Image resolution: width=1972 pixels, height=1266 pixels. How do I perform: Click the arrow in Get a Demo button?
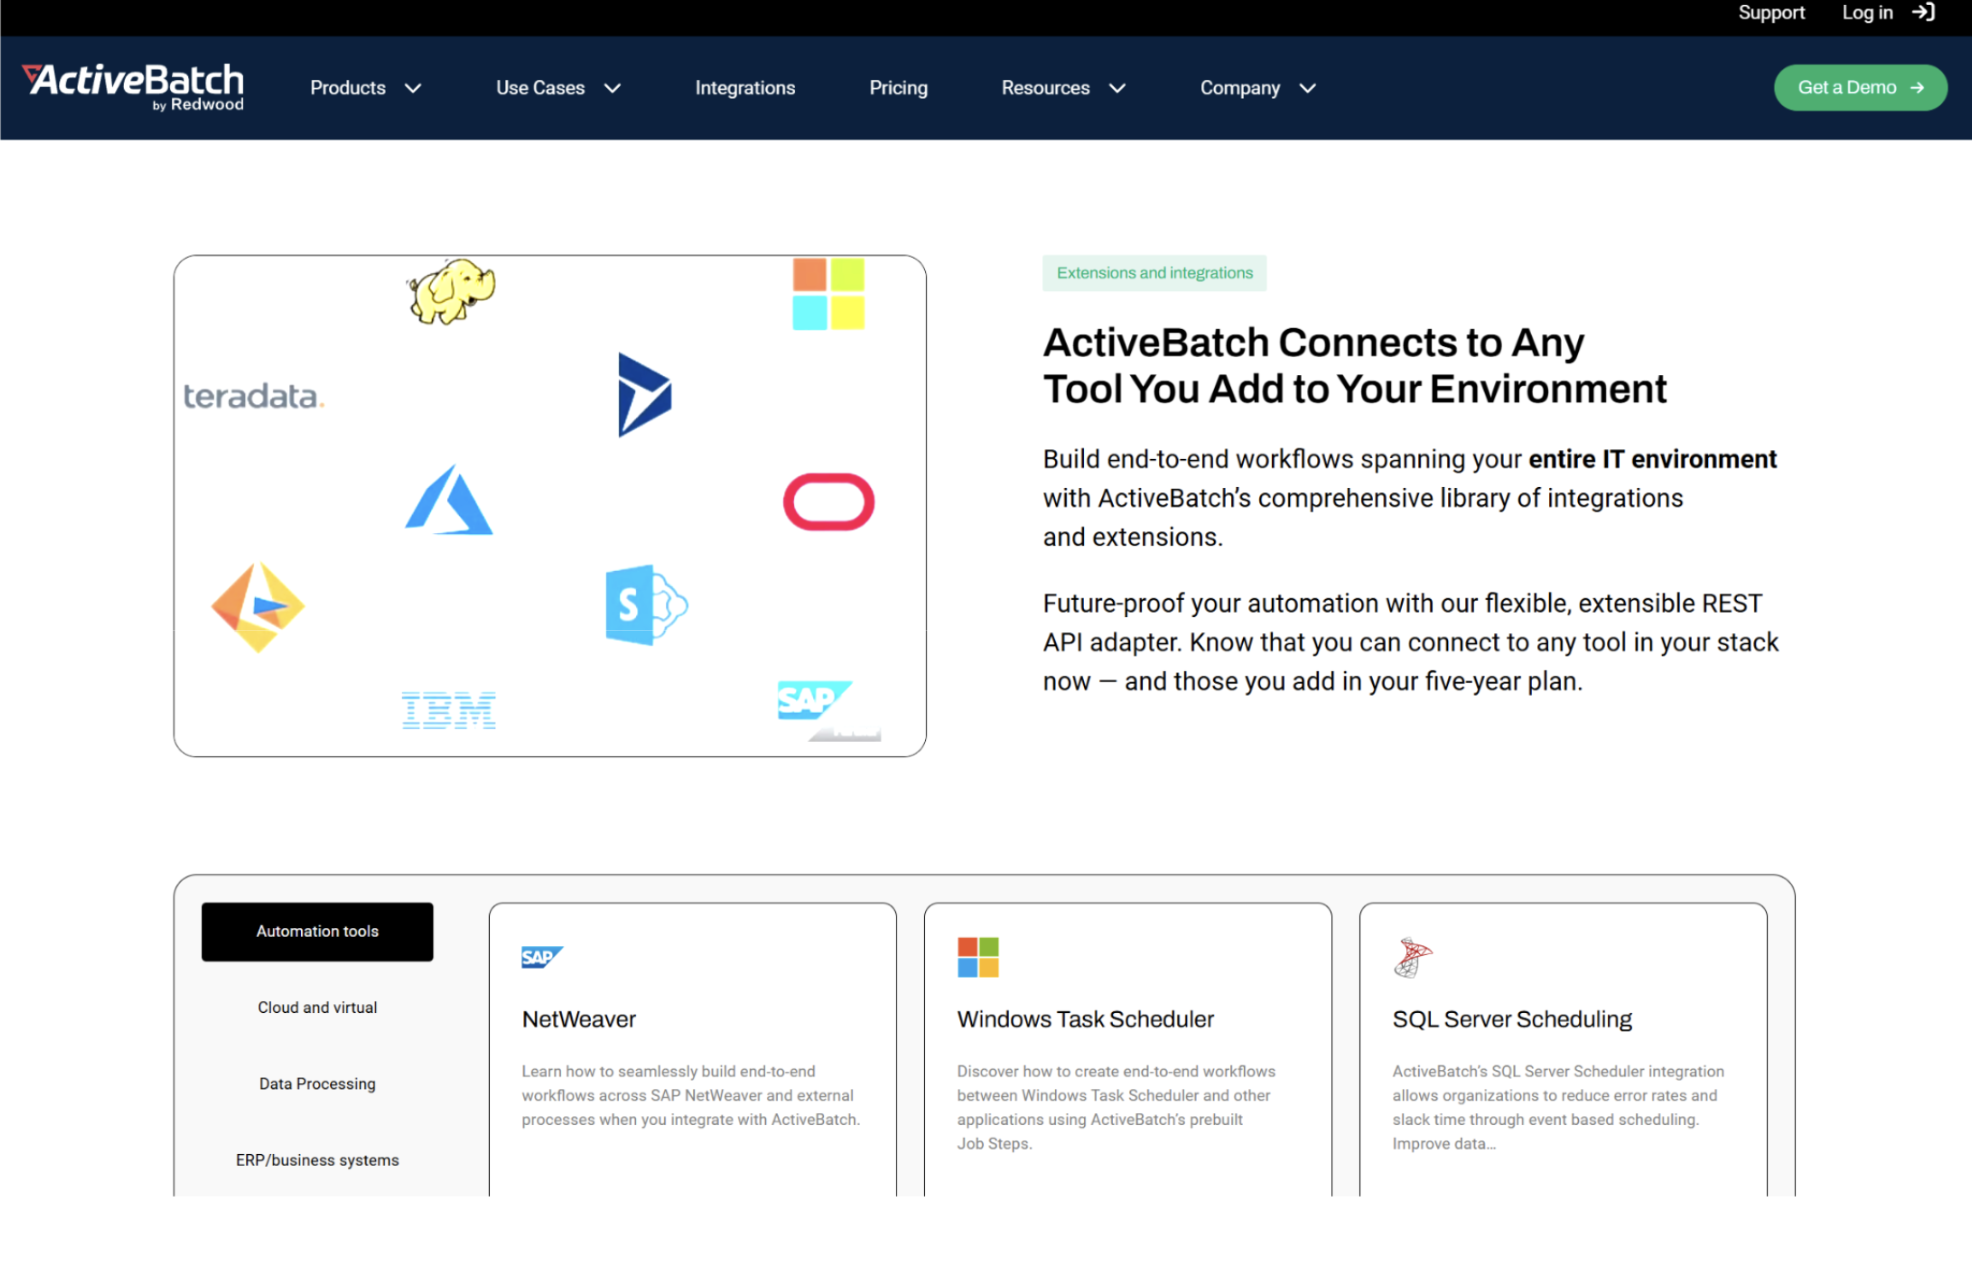[x=1917, y=88]
